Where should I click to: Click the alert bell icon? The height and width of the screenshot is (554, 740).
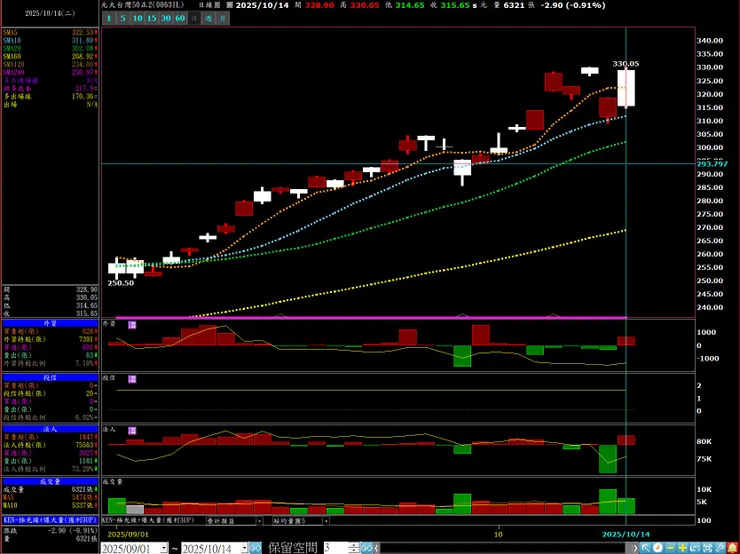click(733, 548)
